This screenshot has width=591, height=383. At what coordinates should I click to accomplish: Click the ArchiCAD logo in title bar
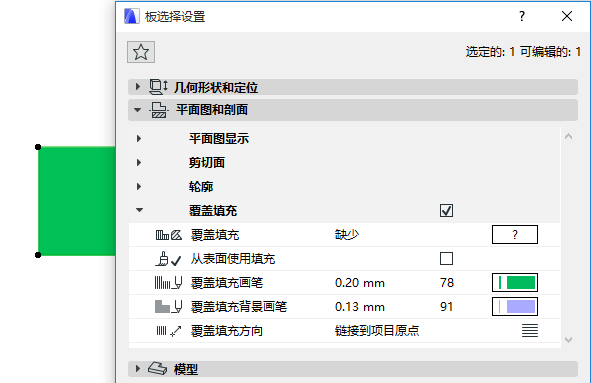point(132,16)
